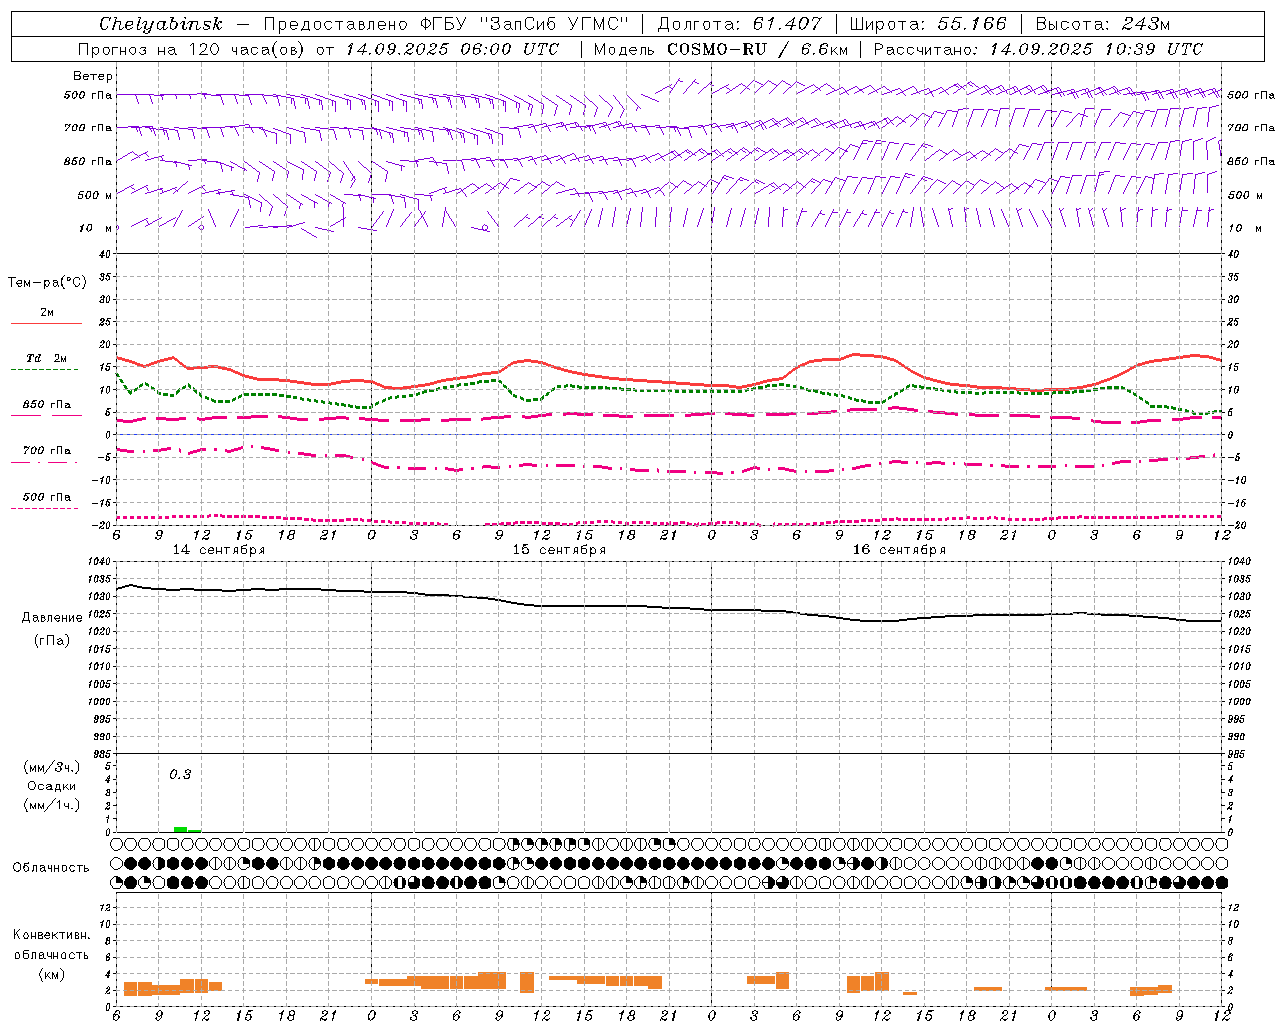
Task: Select the (мм/1ч.) precipitation unit label
Action: click(52, 805)
